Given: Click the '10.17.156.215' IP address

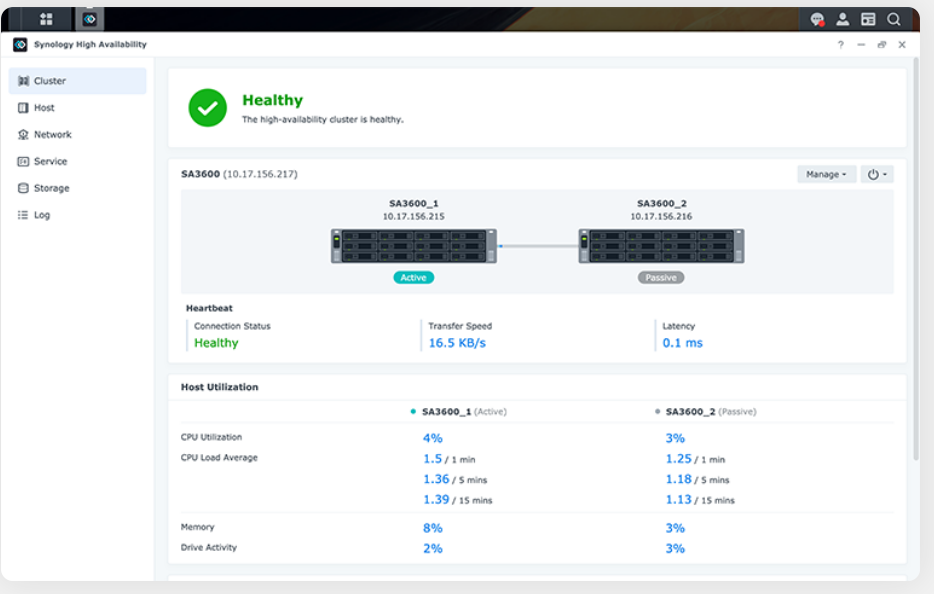Looking at the screenshot, I should point(413,216).
